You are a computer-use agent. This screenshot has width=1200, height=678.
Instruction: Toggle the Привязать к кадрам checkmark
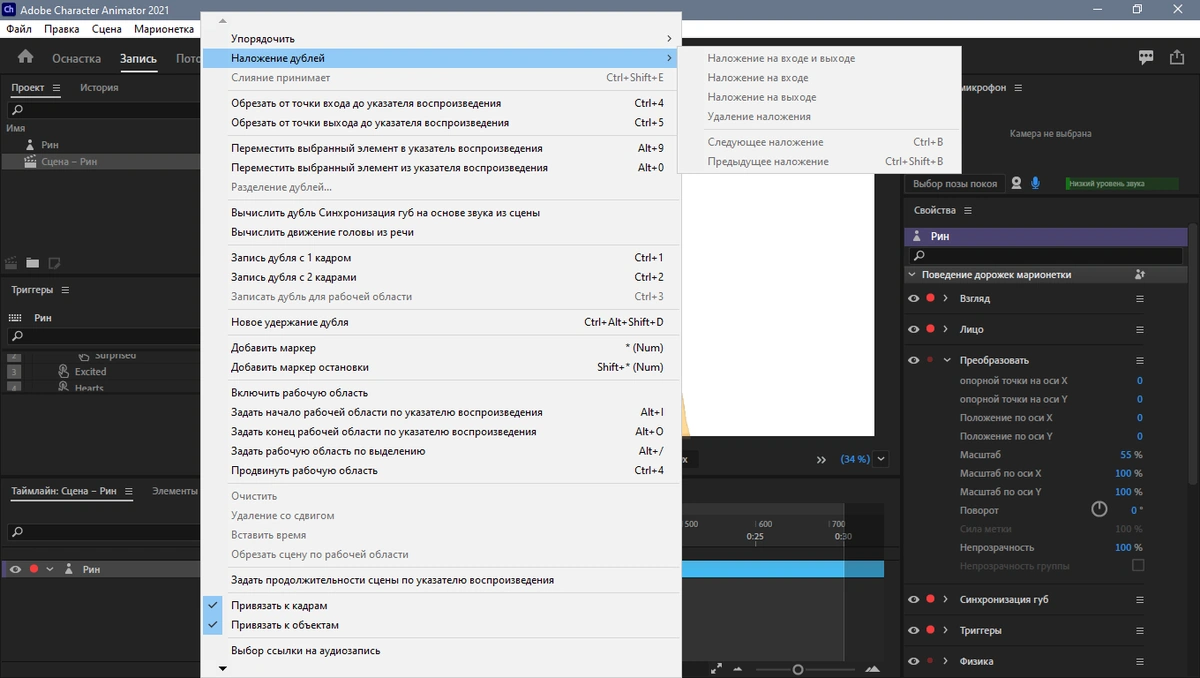click(212, 606)
